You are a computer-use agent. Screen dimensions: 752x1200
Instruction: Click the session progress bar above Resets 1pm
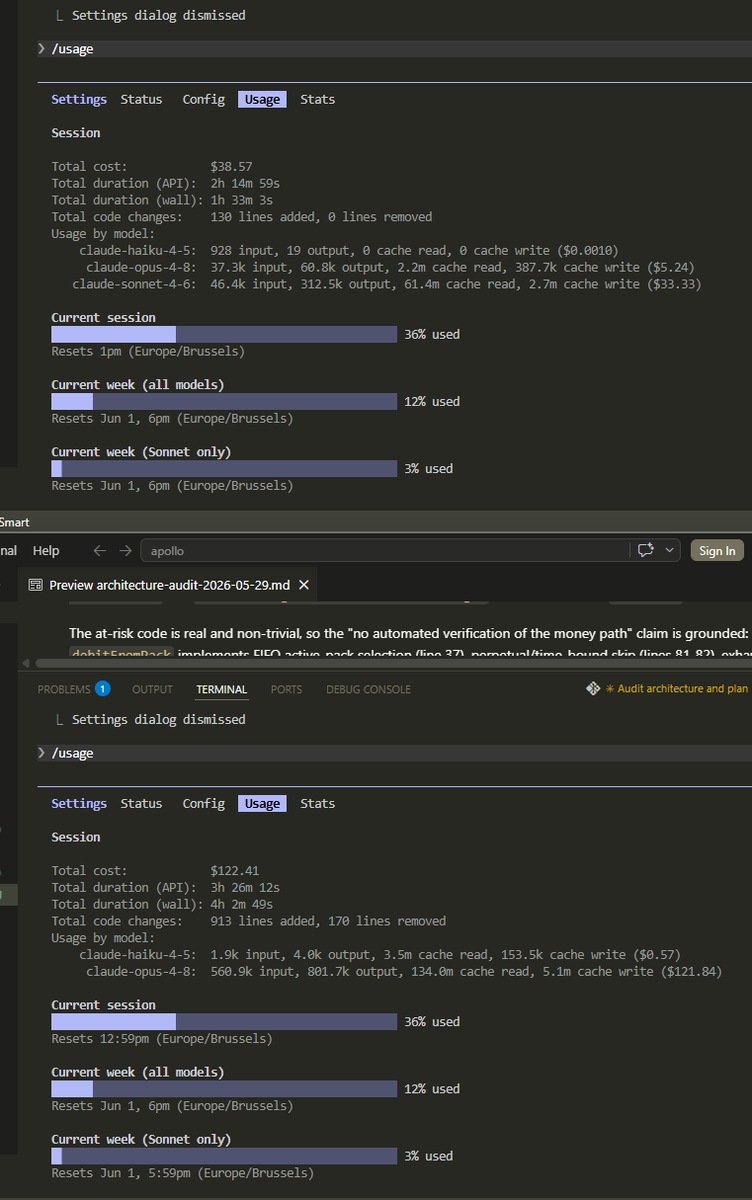click(224, 334)
